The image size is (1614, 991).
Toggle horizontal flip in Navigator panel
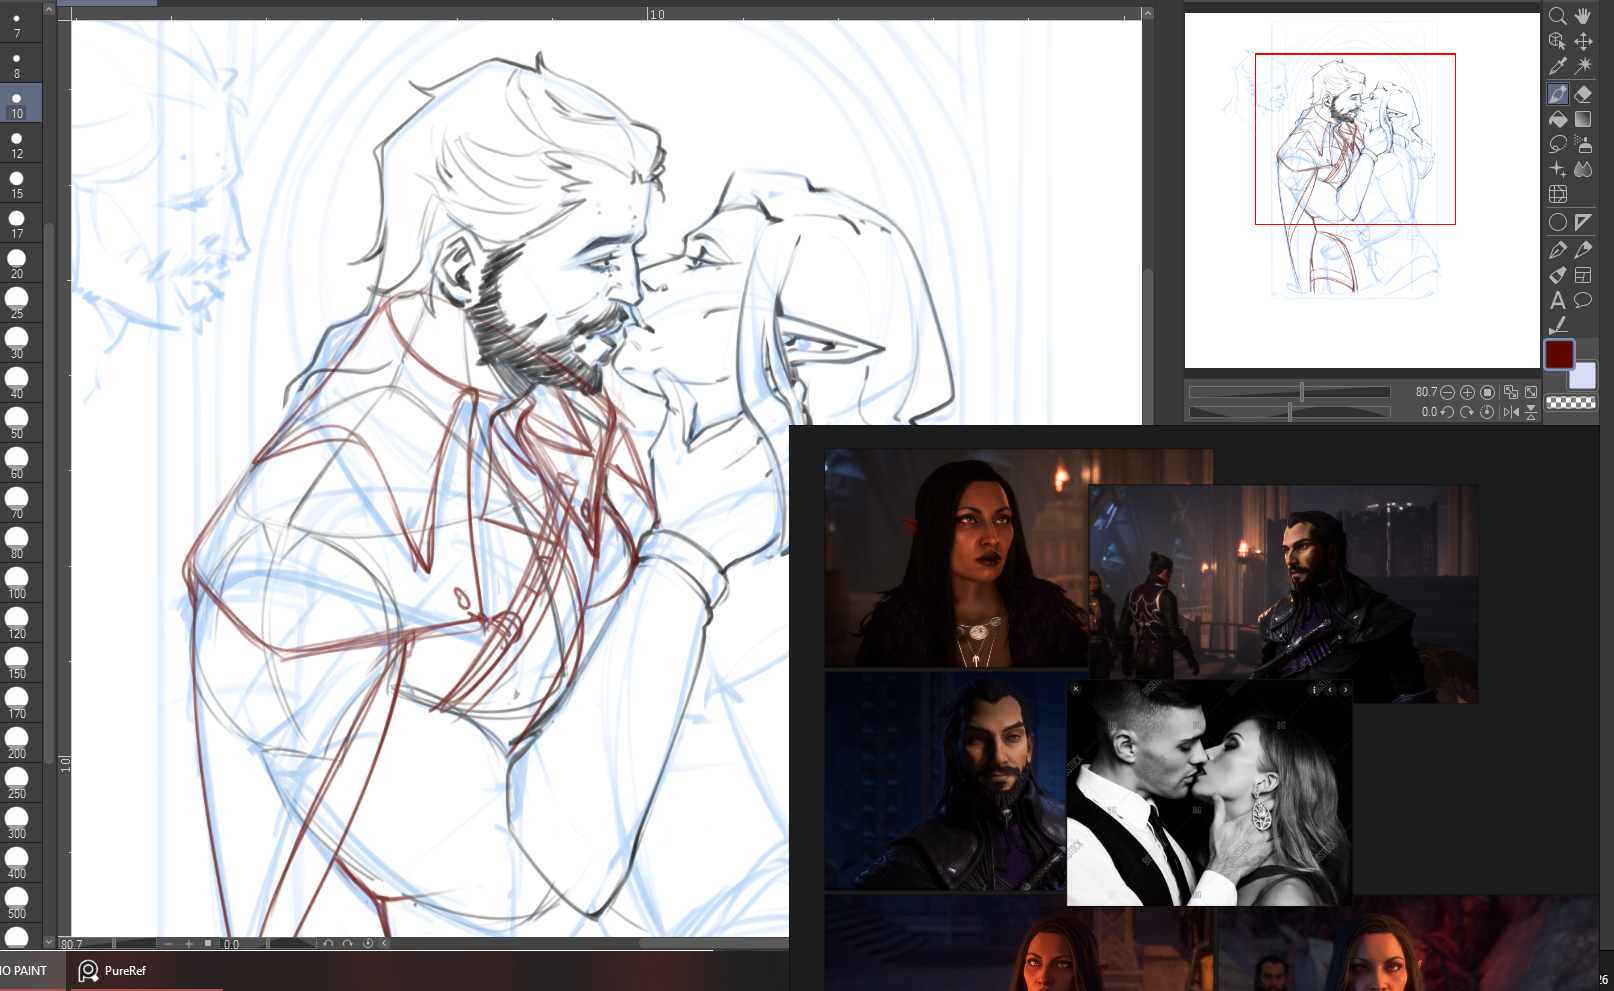coord(1511,412)
